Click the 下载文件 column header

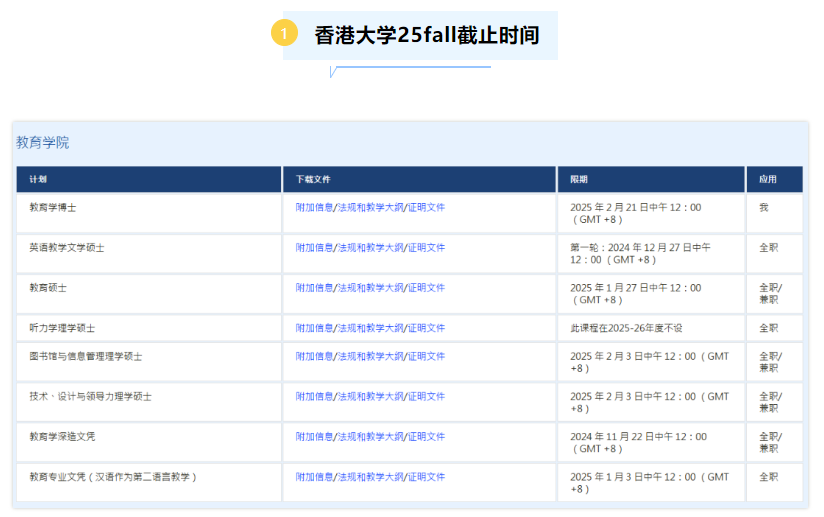tap(312, 180)
